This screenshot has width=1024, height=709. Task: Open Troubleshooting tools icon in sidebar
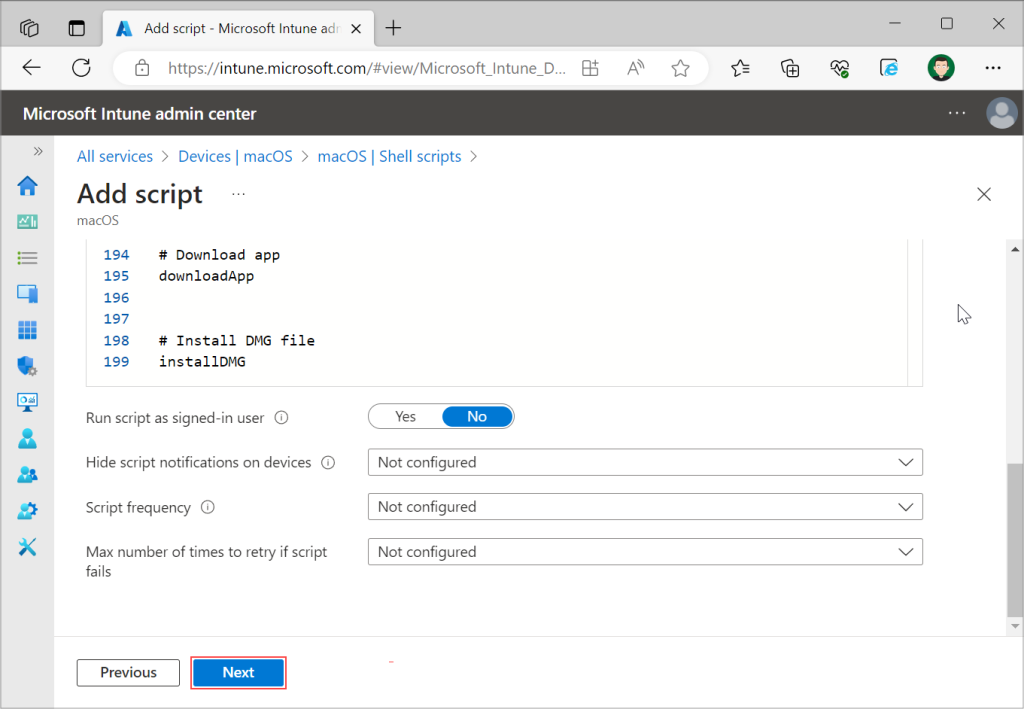[27, 546]
